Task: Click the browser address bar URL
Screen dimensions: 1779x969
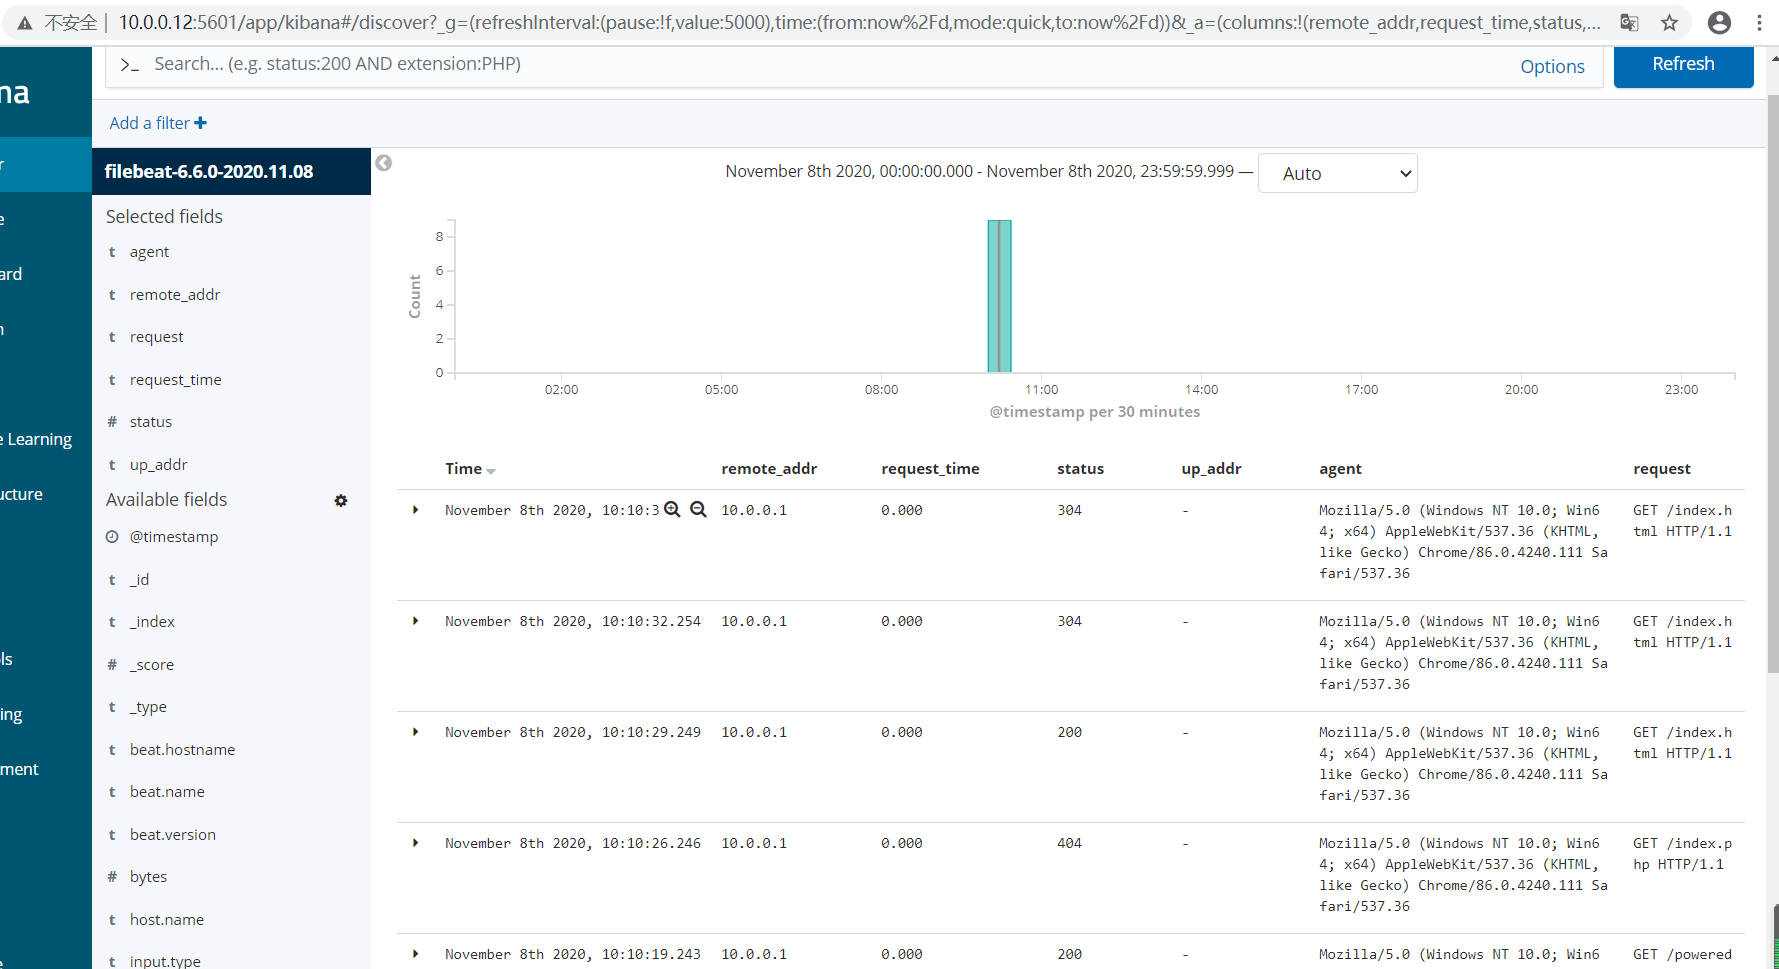Action: pos(859,22)
